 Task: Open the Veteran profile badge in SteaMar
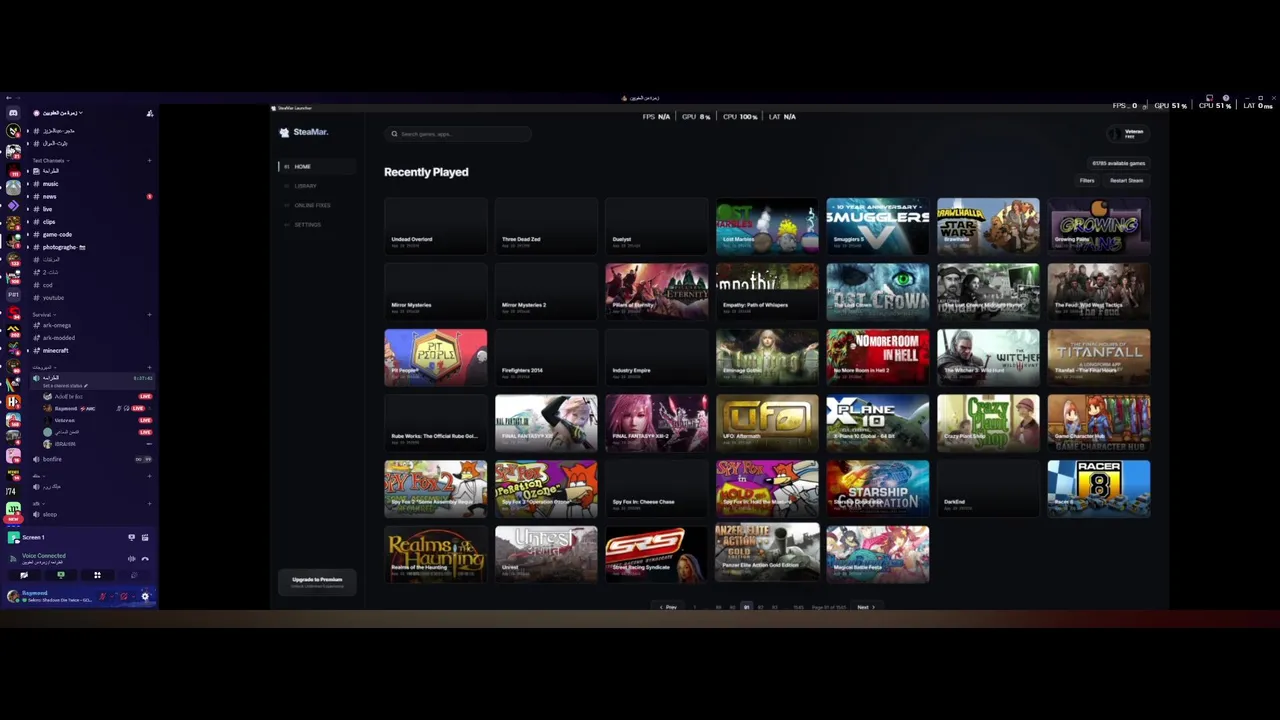pyautogui.click(x=1128, y=133)
